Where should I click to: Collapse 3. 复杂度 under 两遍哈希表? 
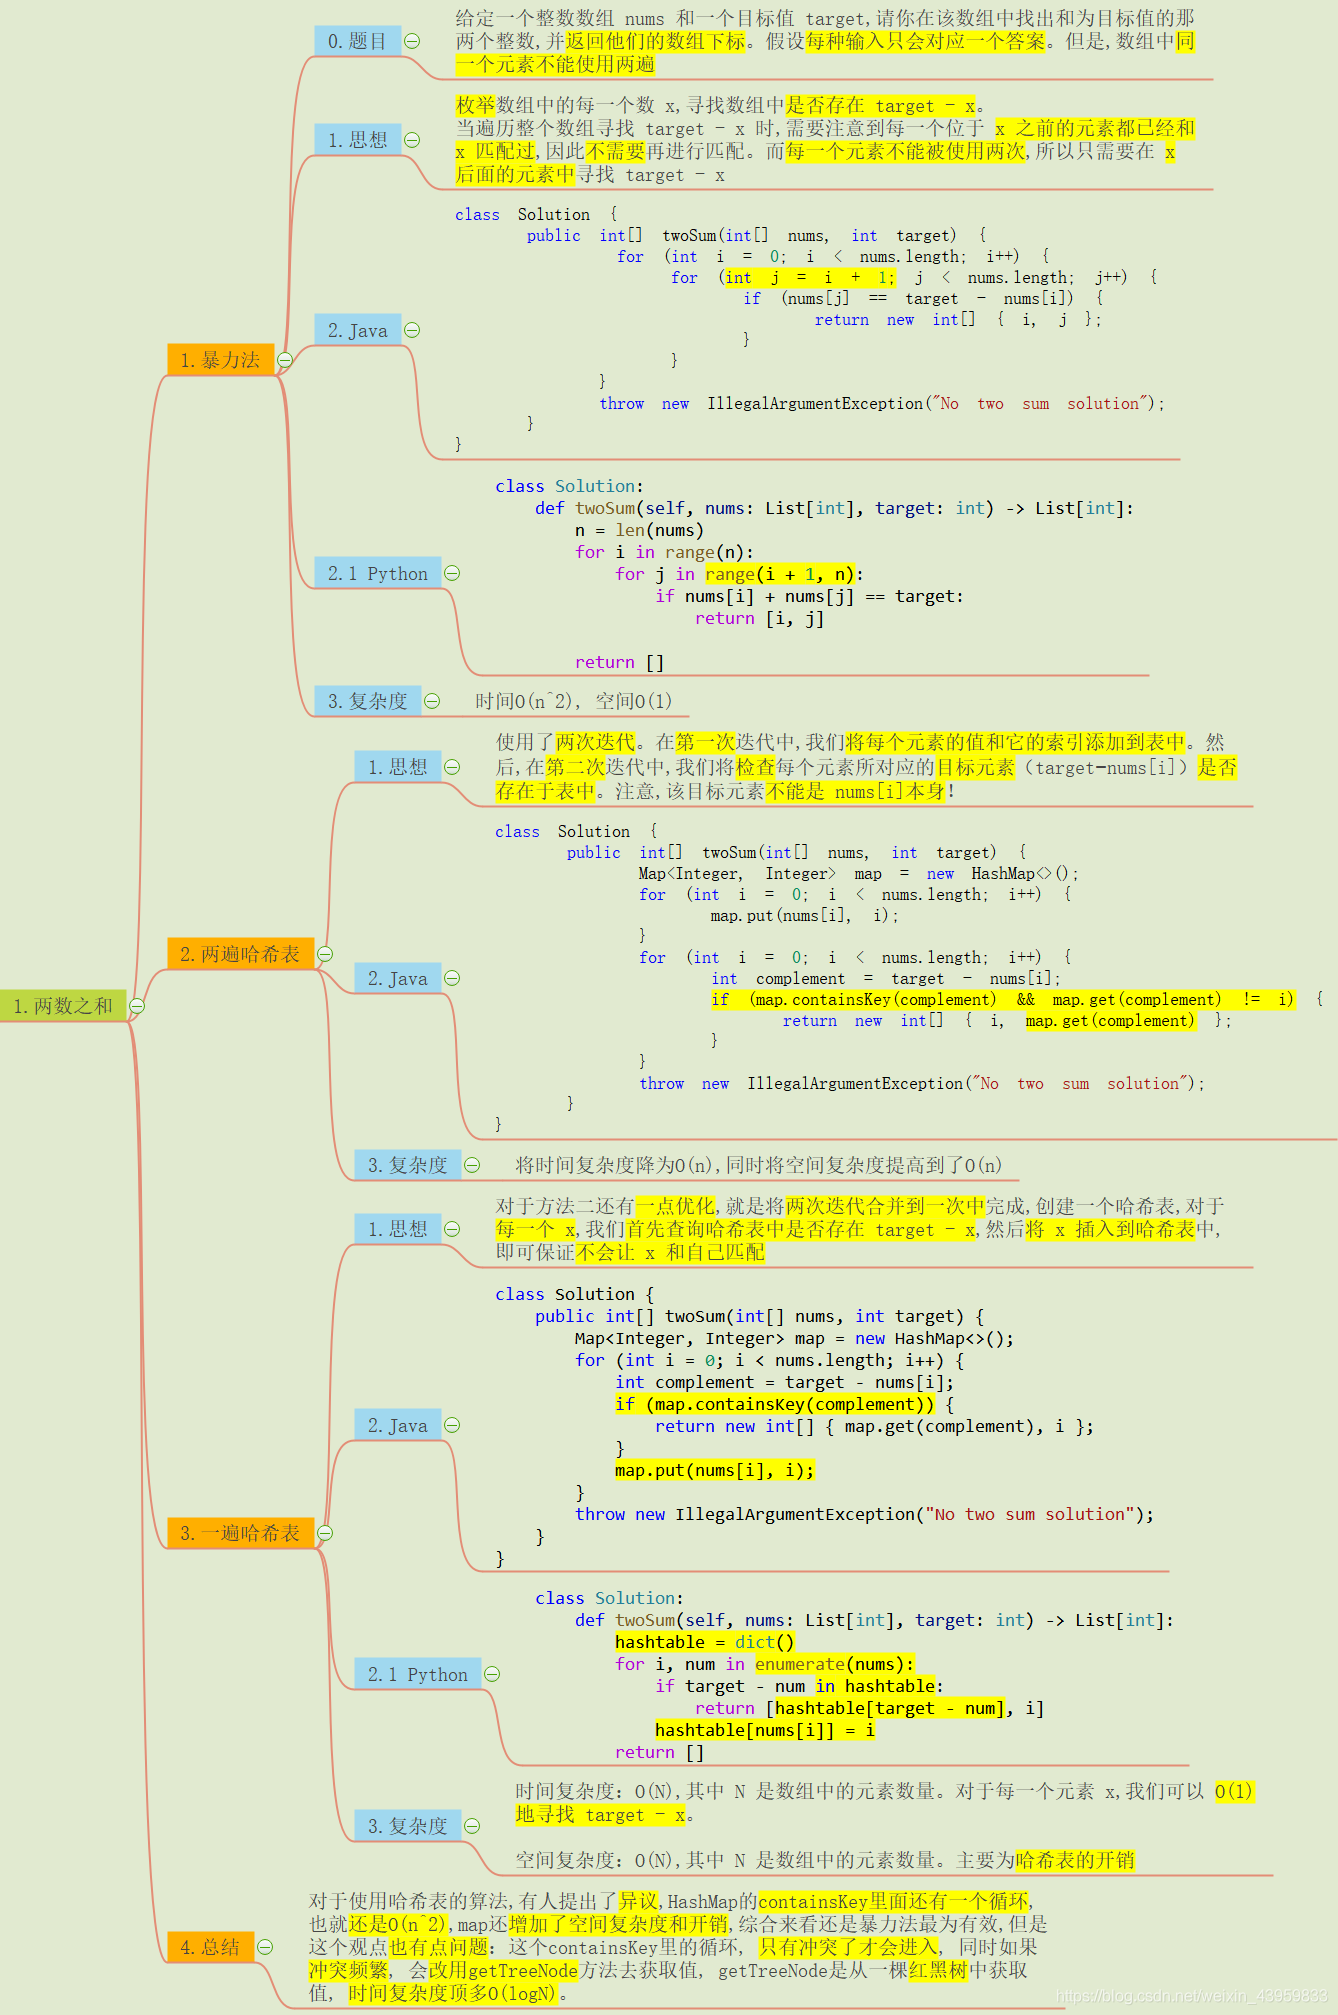(472, 1165)
